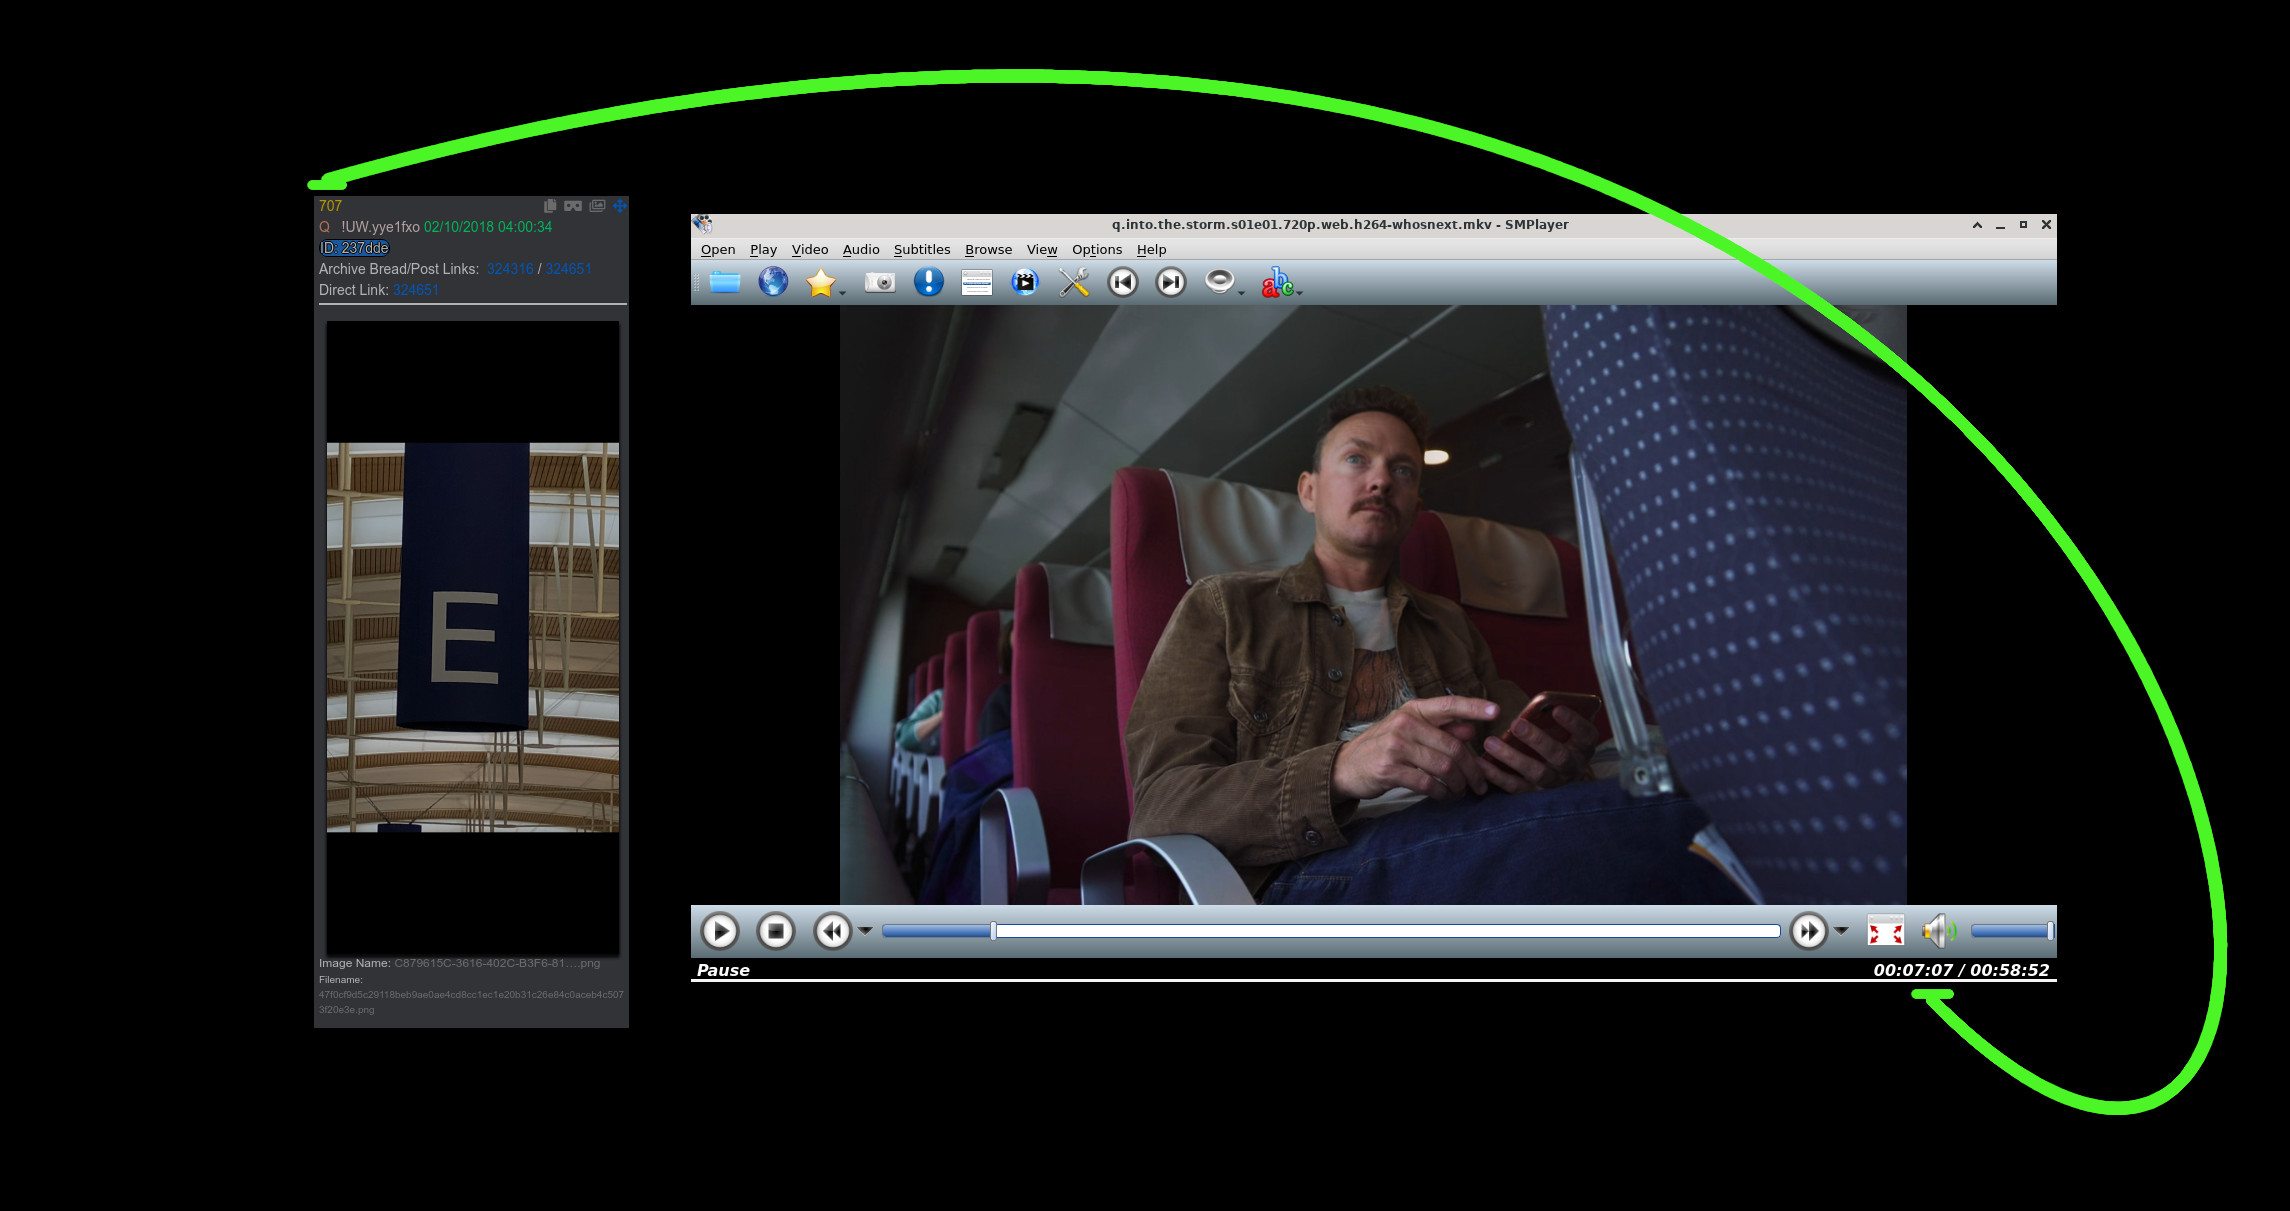Click the stop button in the control bar
This screenshot has width=2290, height=1211.
(776, 931)
